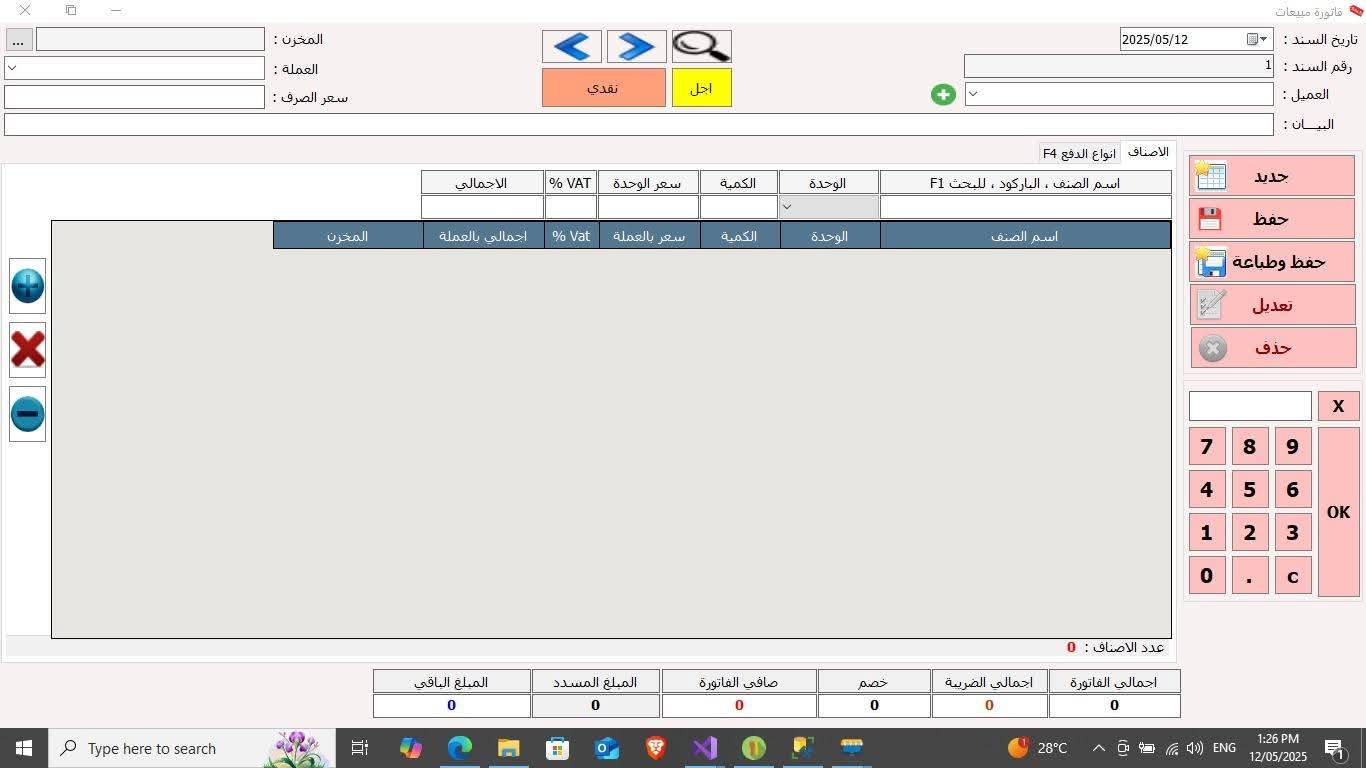Click the جديد new invoice button
Screen dimensions: 1366x768
click(x=1271, y=176)
